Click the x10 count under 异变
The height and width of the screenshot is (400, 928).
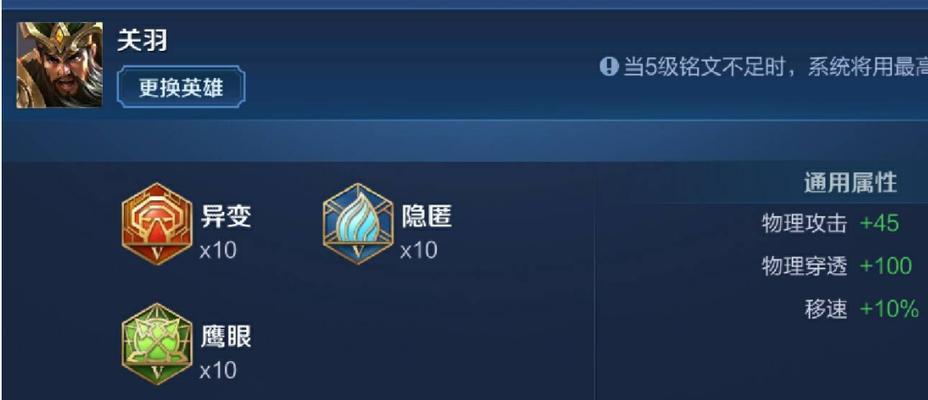[218, 251]
